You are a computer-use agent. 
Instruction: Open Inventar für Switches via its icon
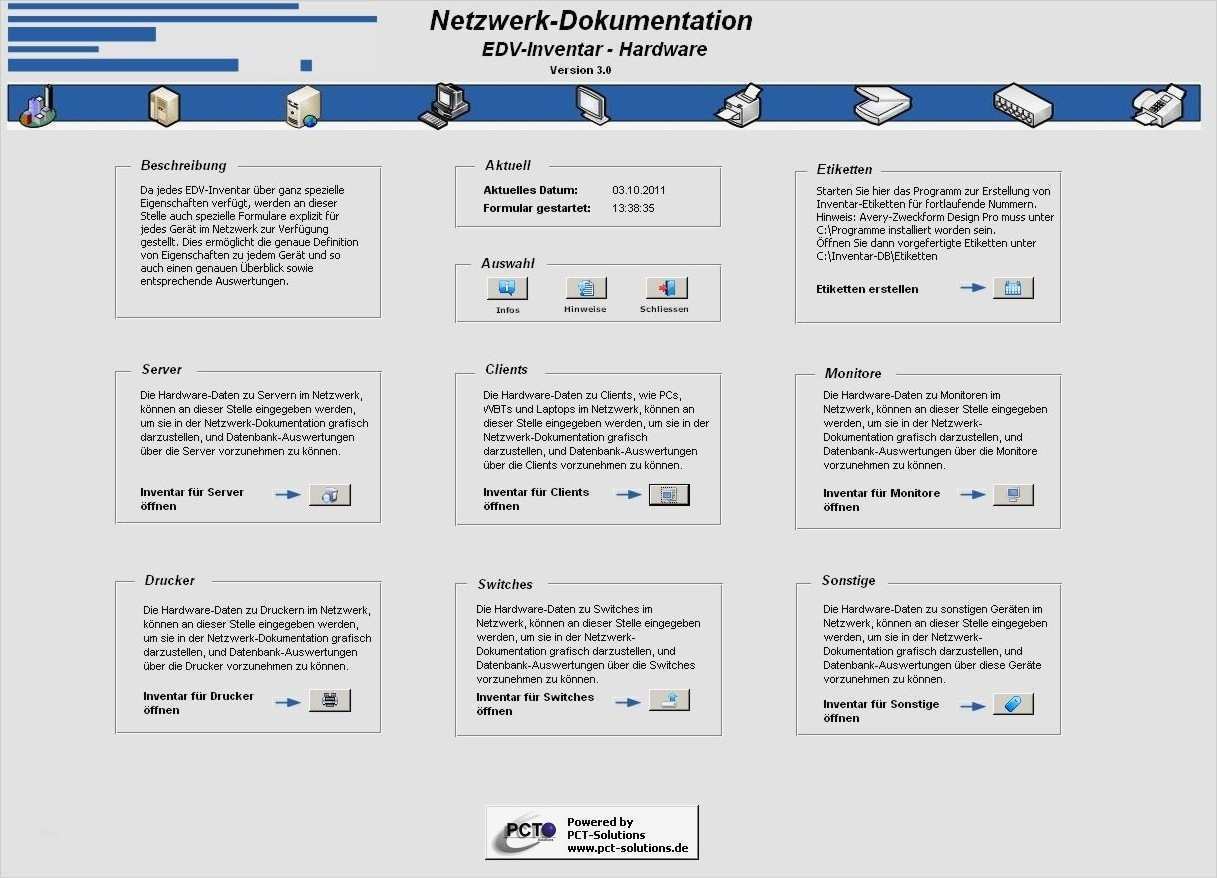pos(669,700)
